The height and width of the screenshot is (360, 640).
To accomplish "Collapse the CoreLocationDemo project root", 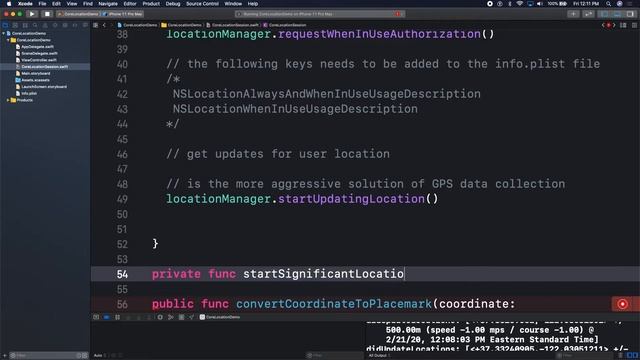I will (x=4, y=33).
